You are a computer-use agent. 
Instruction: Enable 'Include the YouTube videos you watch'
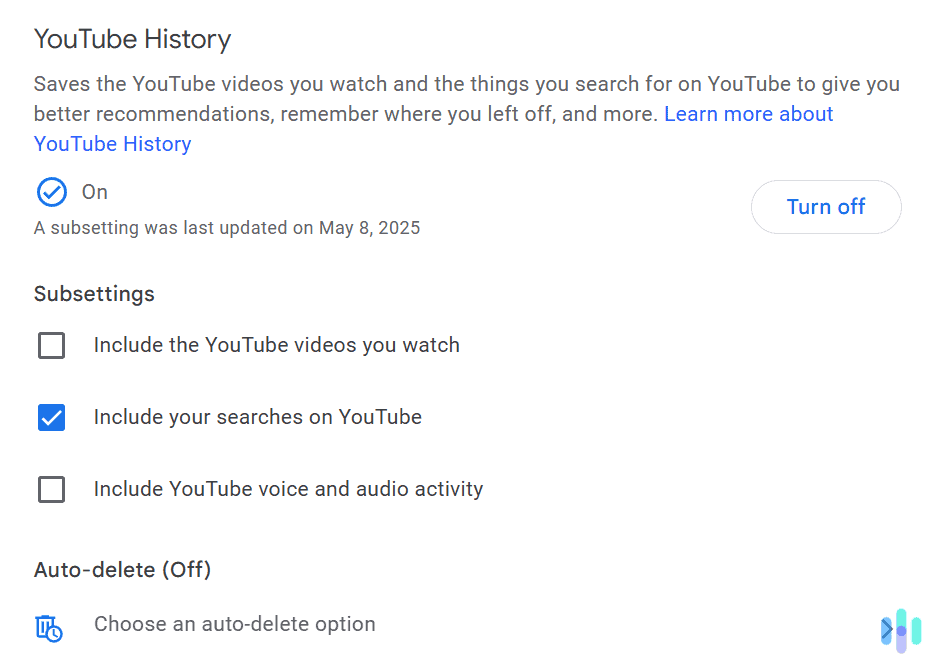point(51,345)
